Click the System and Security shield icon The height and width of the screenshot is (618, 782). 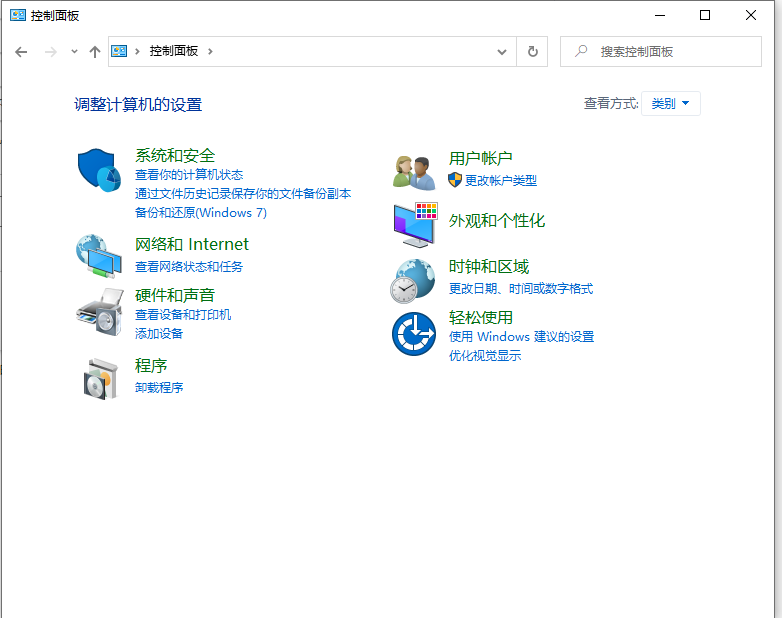pos(99,170)
